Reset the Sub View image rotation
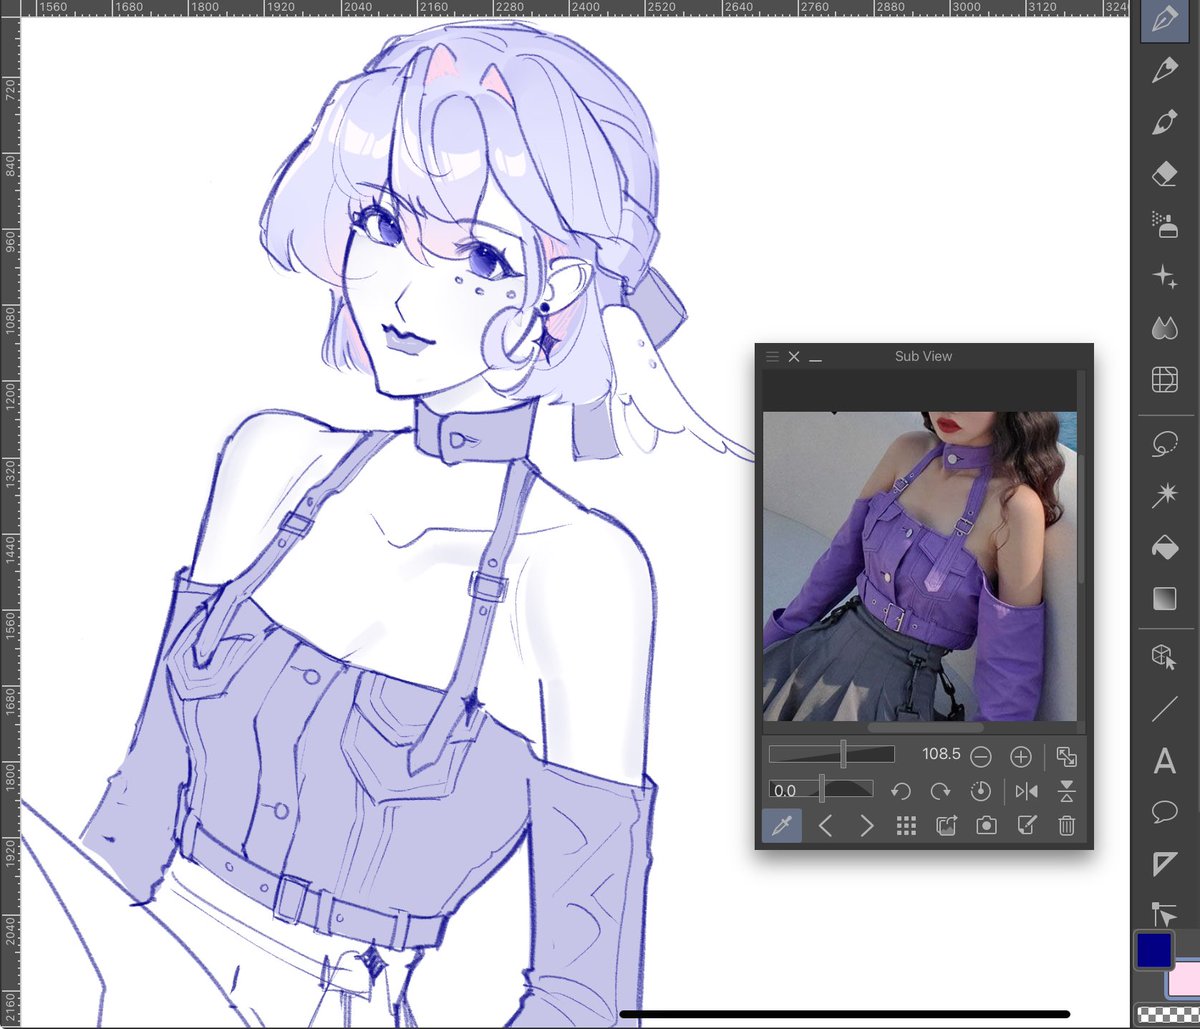The image size is (1200, 1029). (x=980, y=791)
